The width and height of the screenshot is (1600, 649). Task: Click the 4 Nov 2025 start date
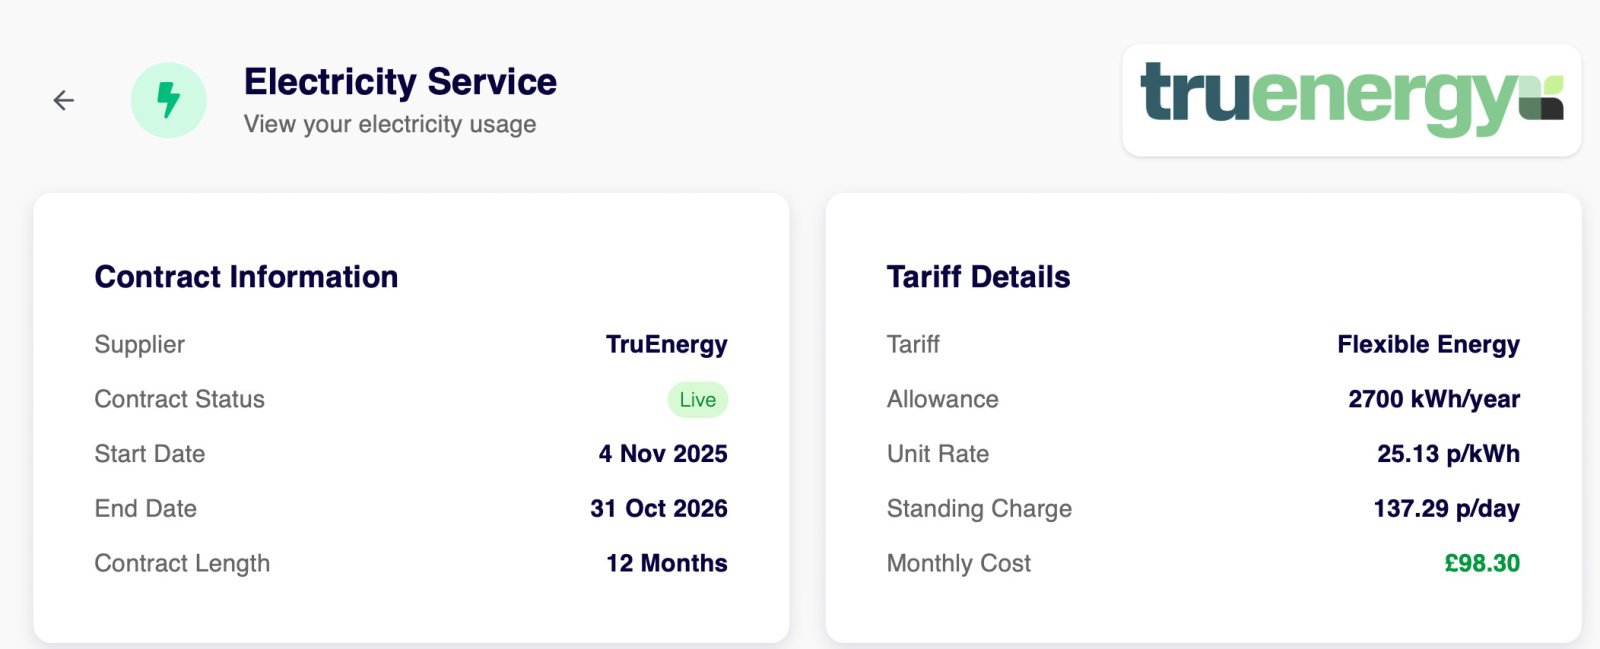pyautogui.click(x=662, y=454)
